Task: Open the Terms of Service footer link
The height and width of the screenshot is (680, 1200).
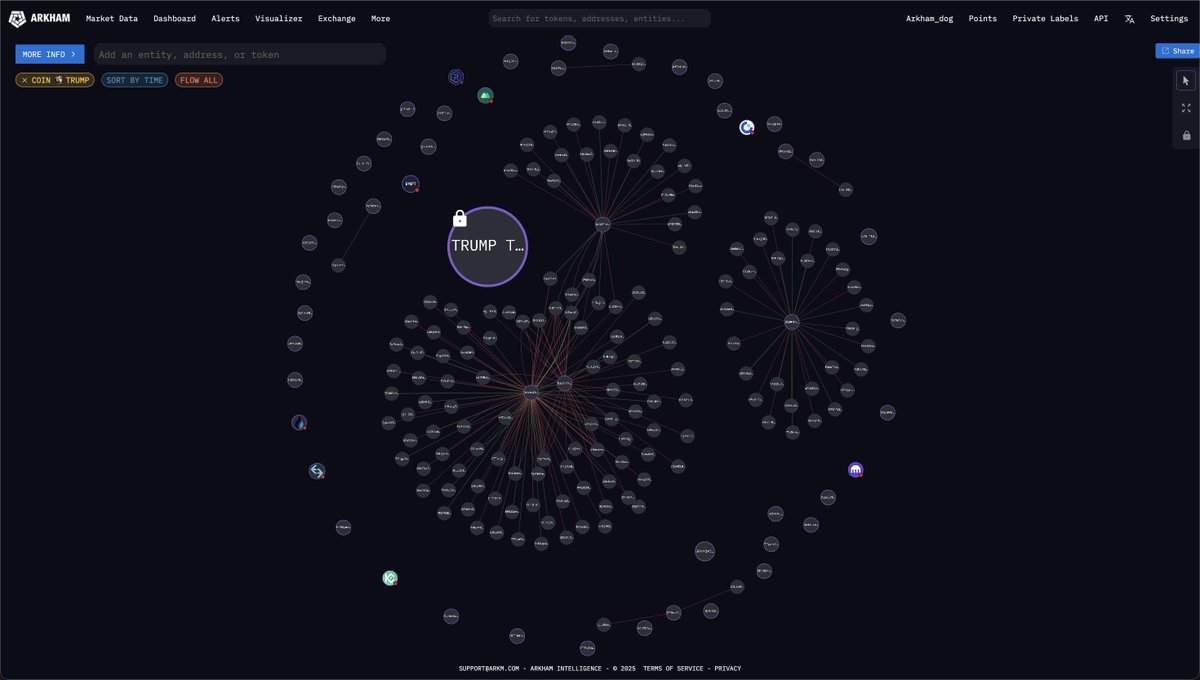Action: 674,668
